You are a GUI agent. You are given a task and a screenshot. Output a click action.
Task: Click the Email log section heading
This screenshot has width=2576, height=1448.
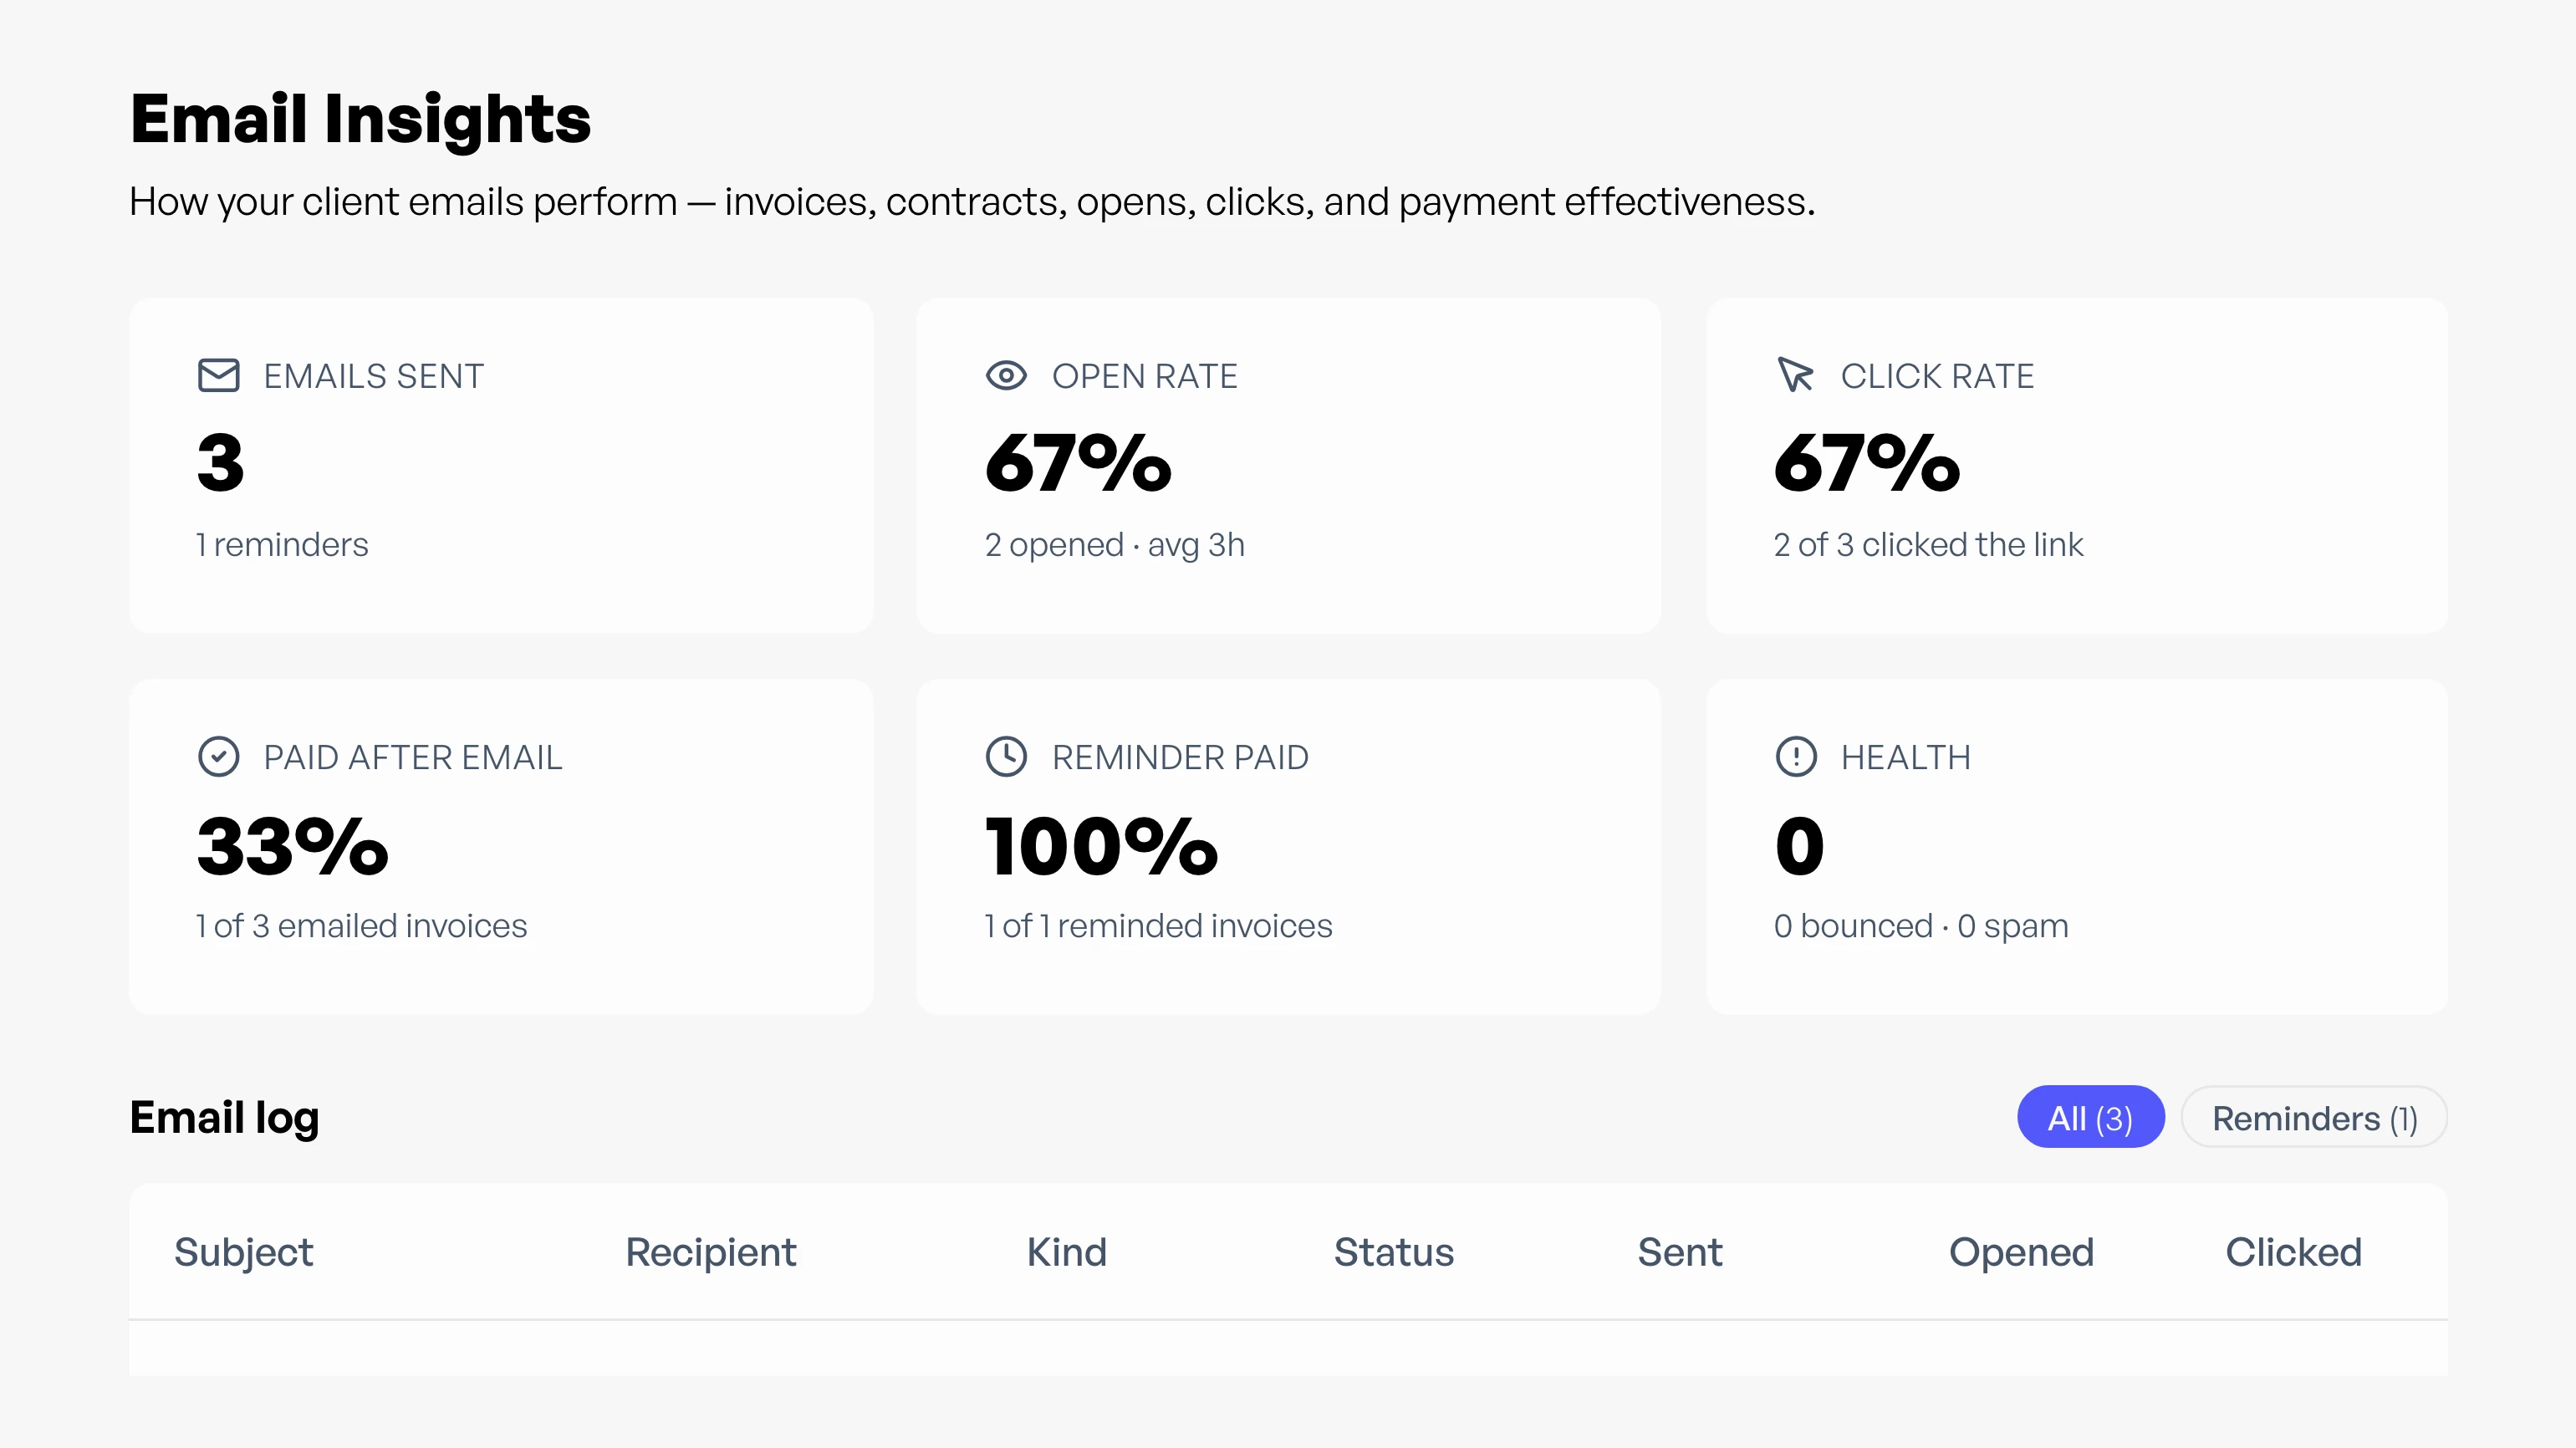224,1118
